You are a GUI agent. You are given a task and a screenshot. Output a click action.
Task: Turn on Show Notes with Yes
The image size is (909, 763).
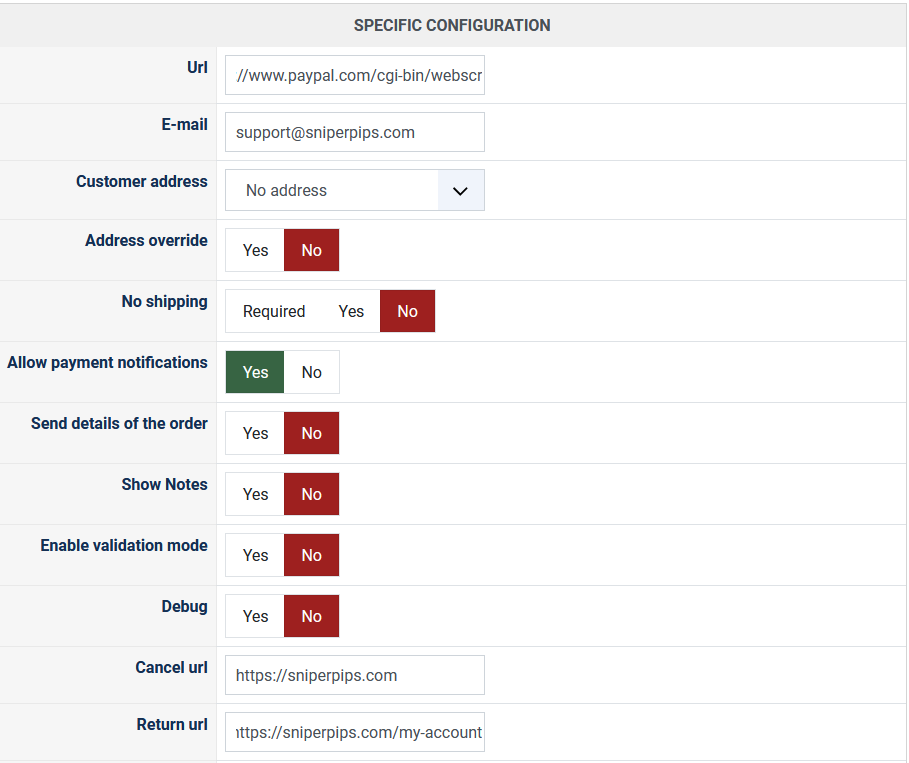255,494
